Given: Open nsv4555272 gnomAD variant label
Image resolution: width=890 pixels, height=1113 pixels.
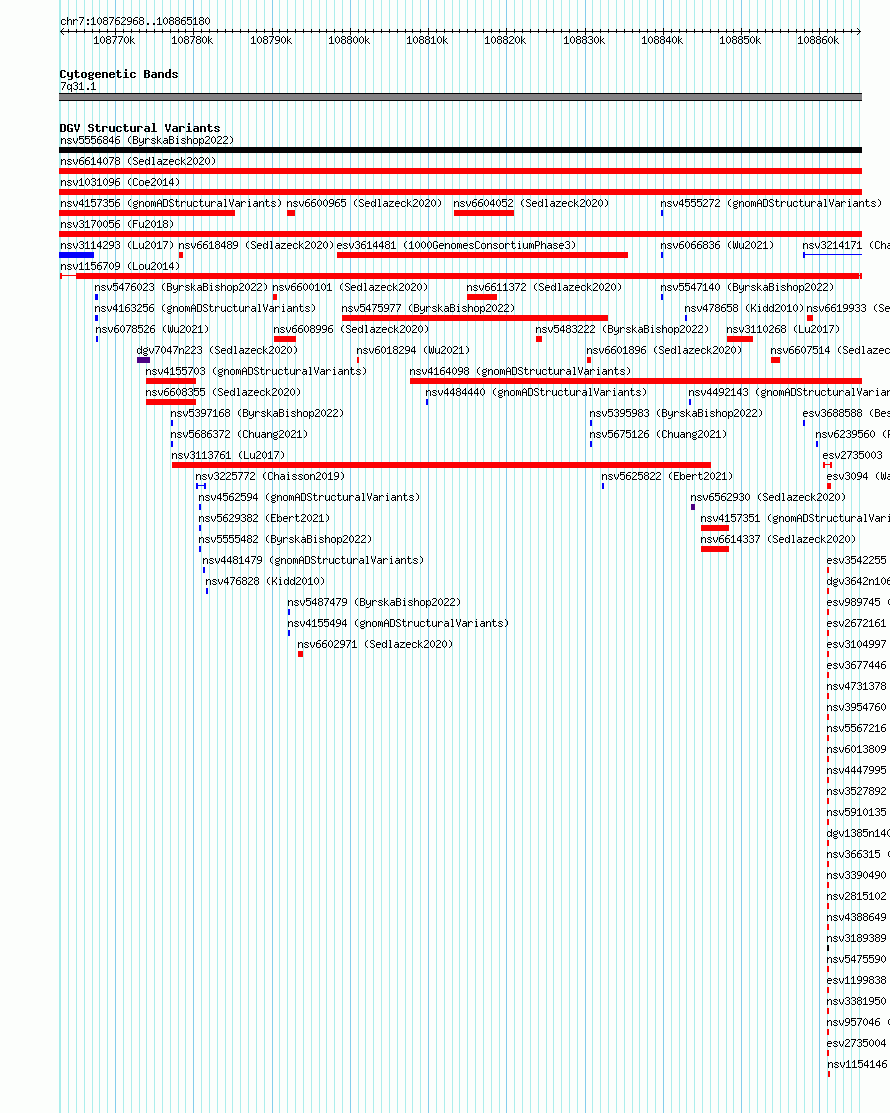Looking at the screenshot, I should (771, 203).
